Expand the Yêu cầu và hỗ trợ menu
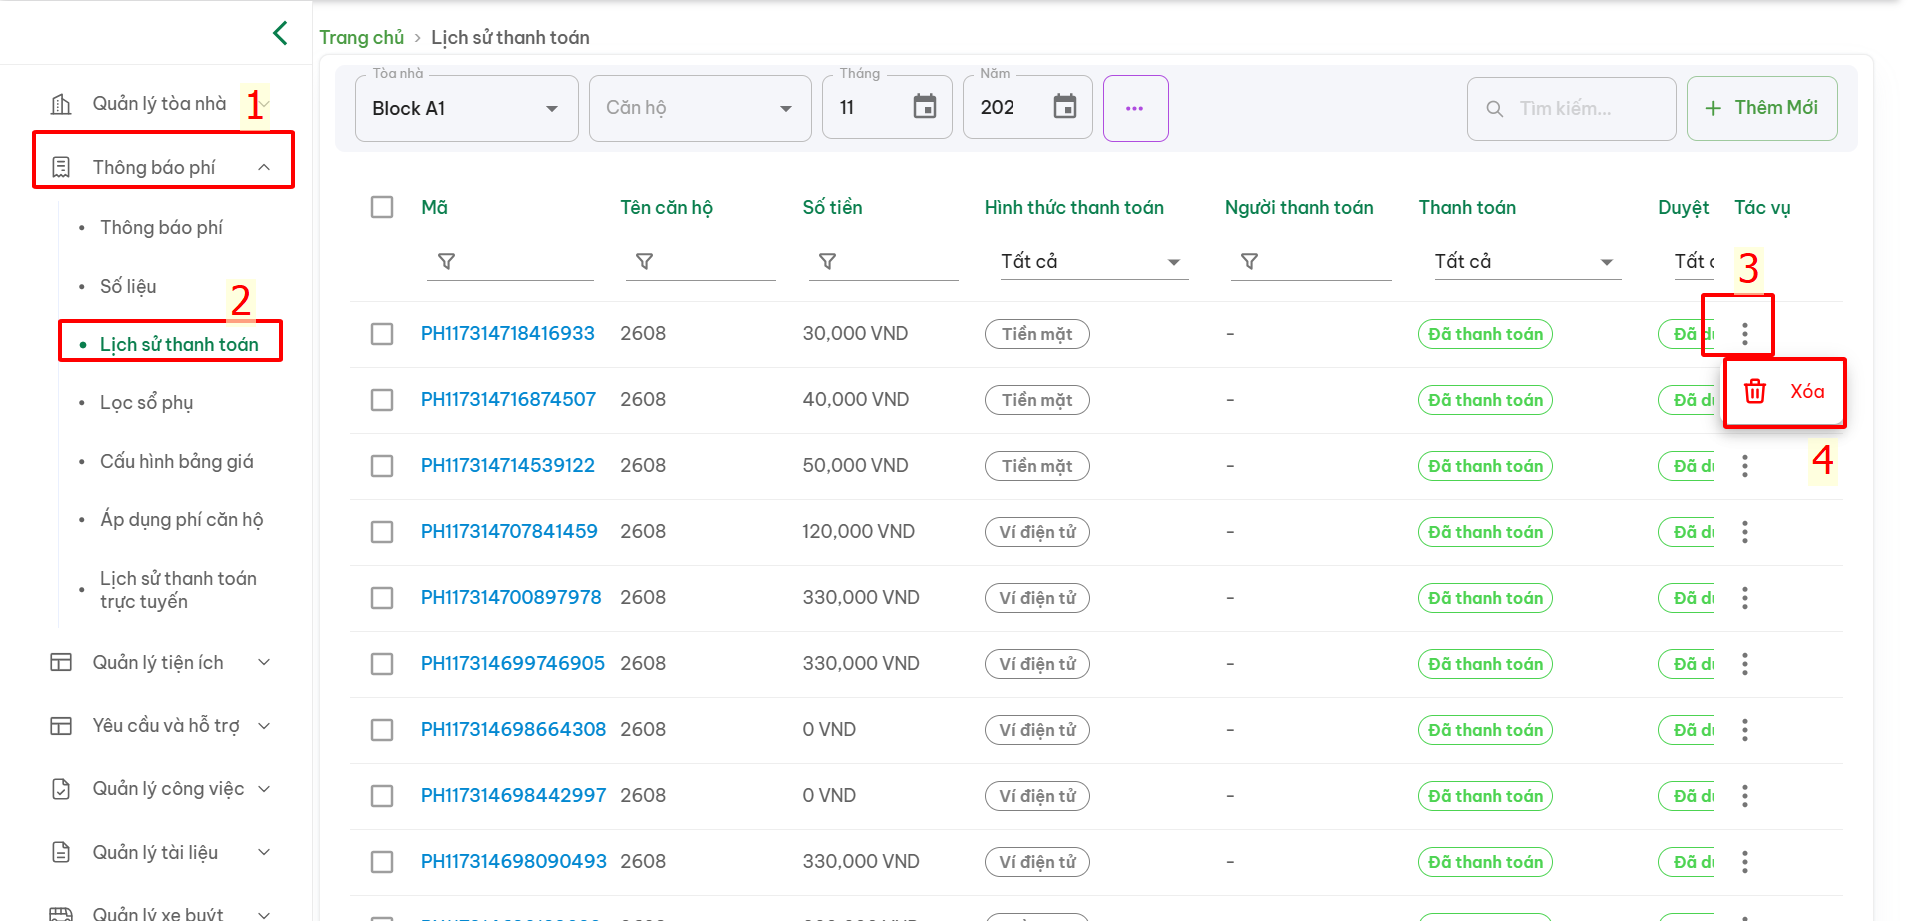The height and width of the screenshot is (921, 1920). pos(264,726)
